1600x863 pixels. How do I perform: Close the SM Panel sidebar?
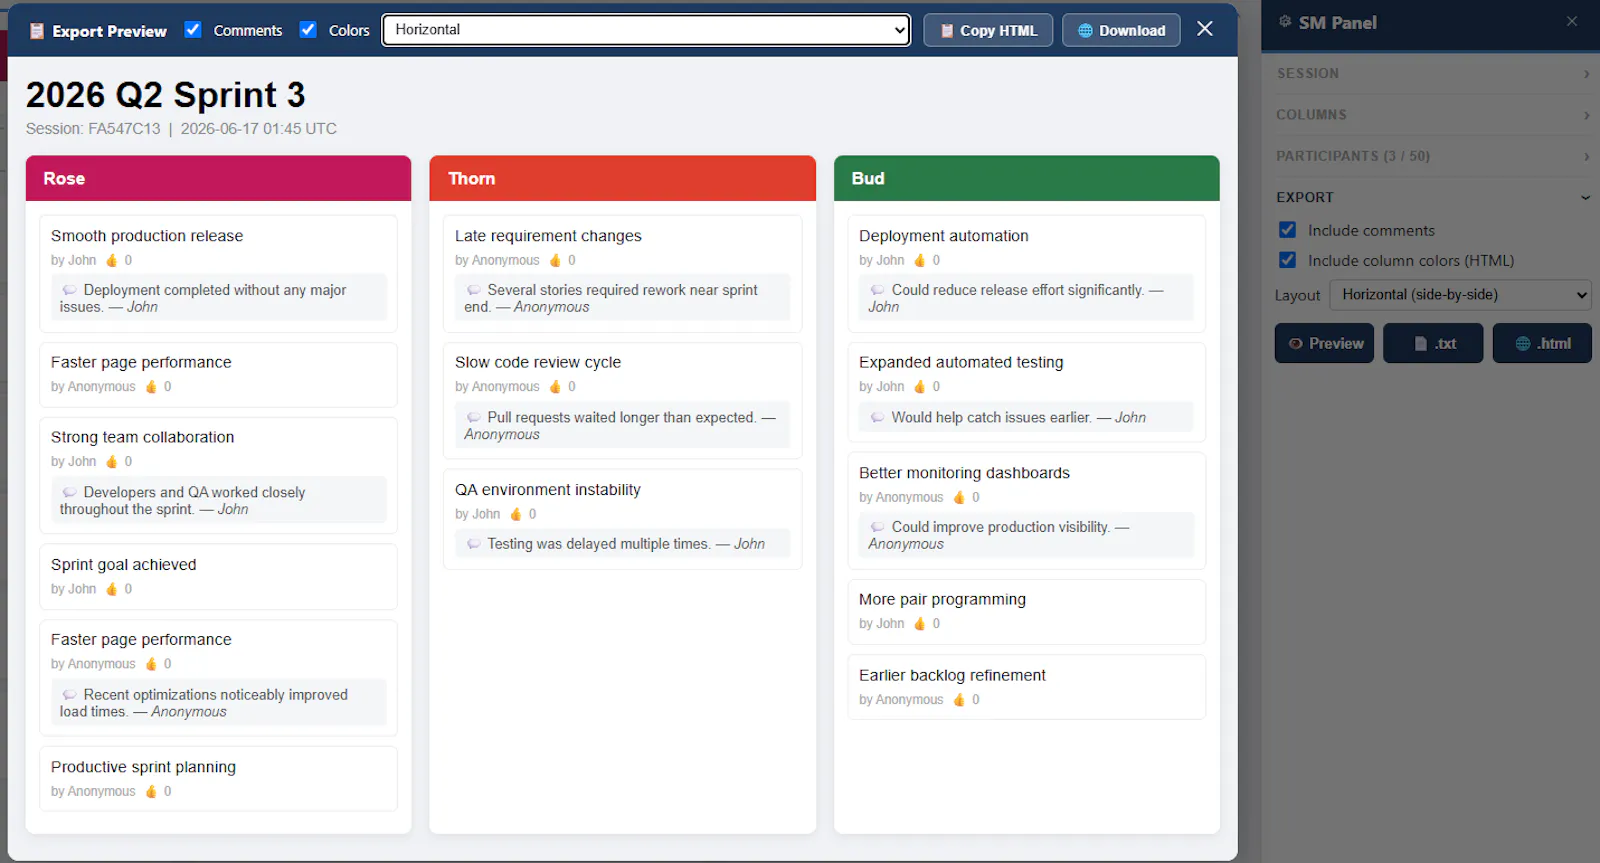[x=1572, y=21]
